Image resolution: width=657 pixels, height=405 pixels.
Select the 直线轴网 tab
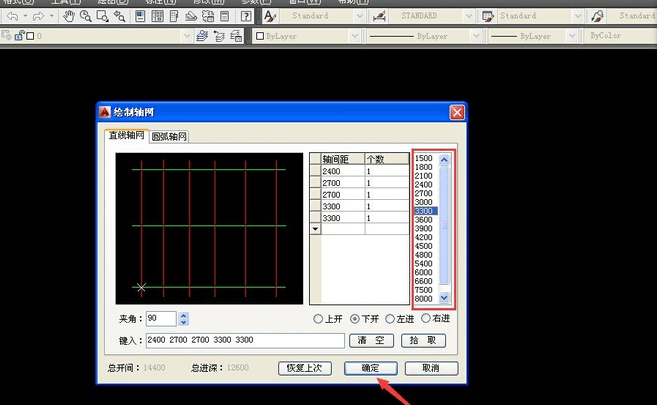coord(127,135)
